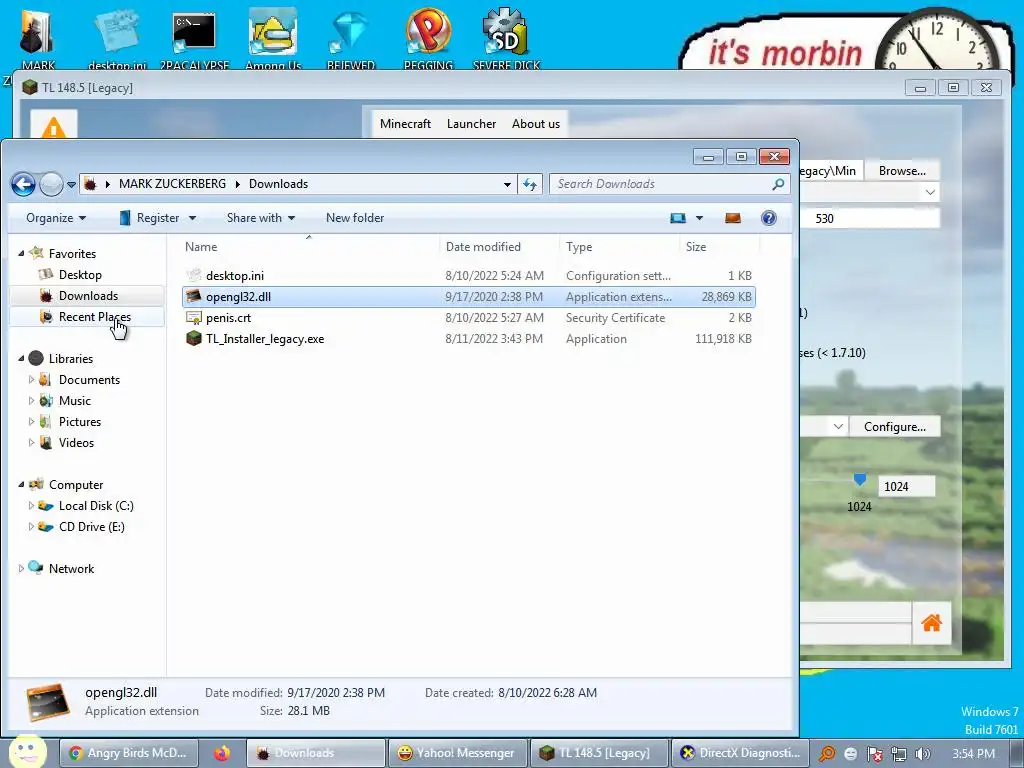Click the Explorer help question mark icon

tap(769, 218)
